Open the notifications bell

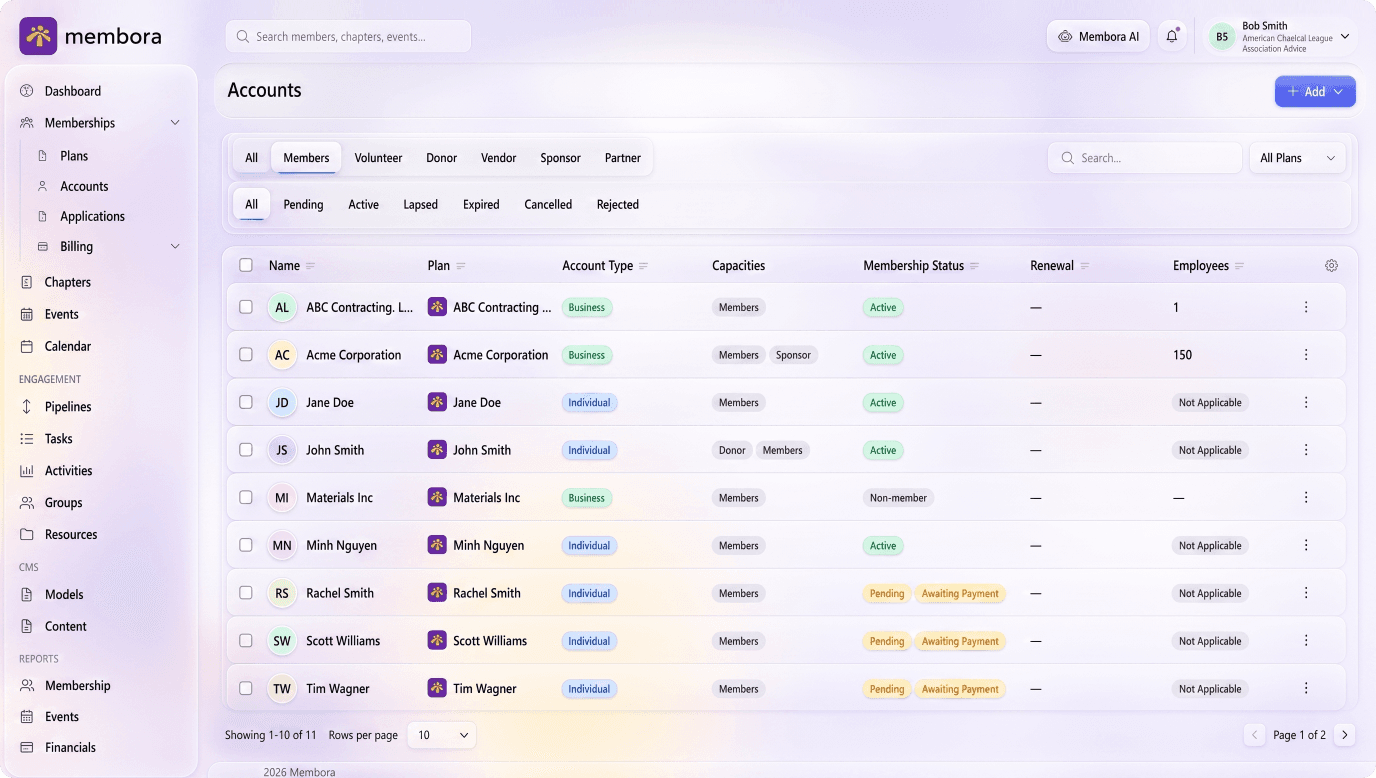click(x=1172, y=36)
